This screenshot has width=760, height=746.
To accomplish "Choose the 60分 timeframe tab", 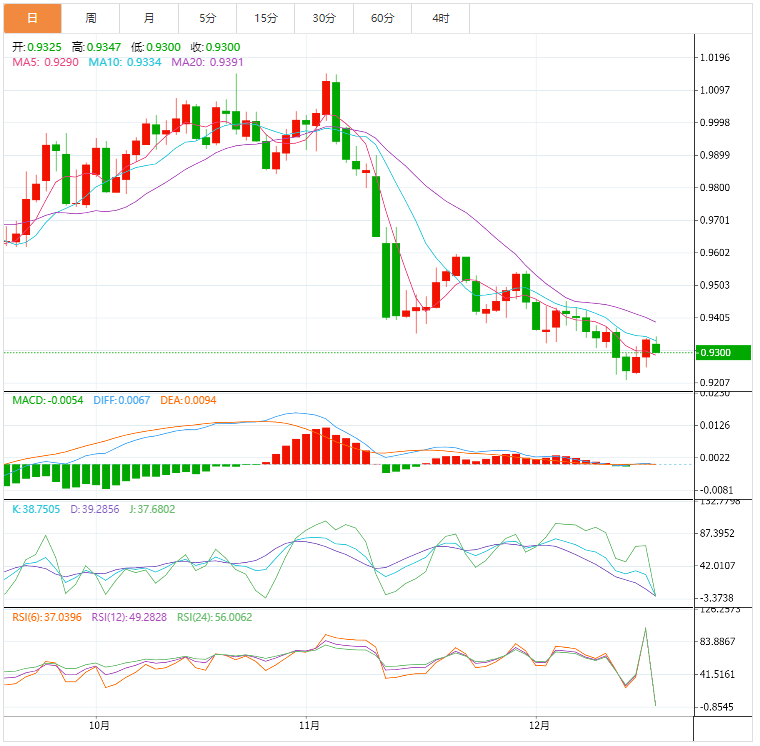I will 382,18.
